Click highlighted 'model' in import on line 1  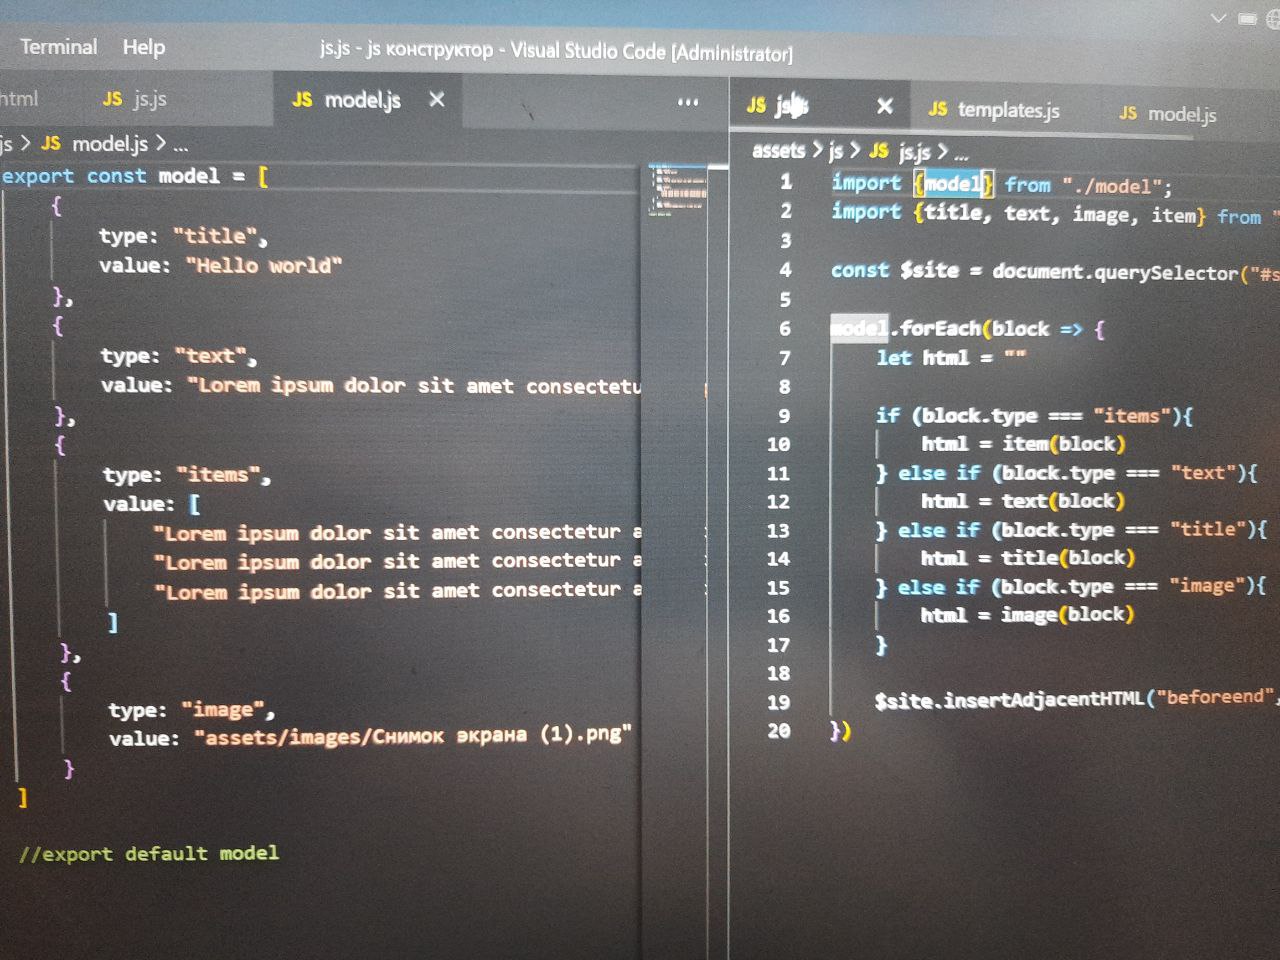pyautogui.click(x=951, y=184)
